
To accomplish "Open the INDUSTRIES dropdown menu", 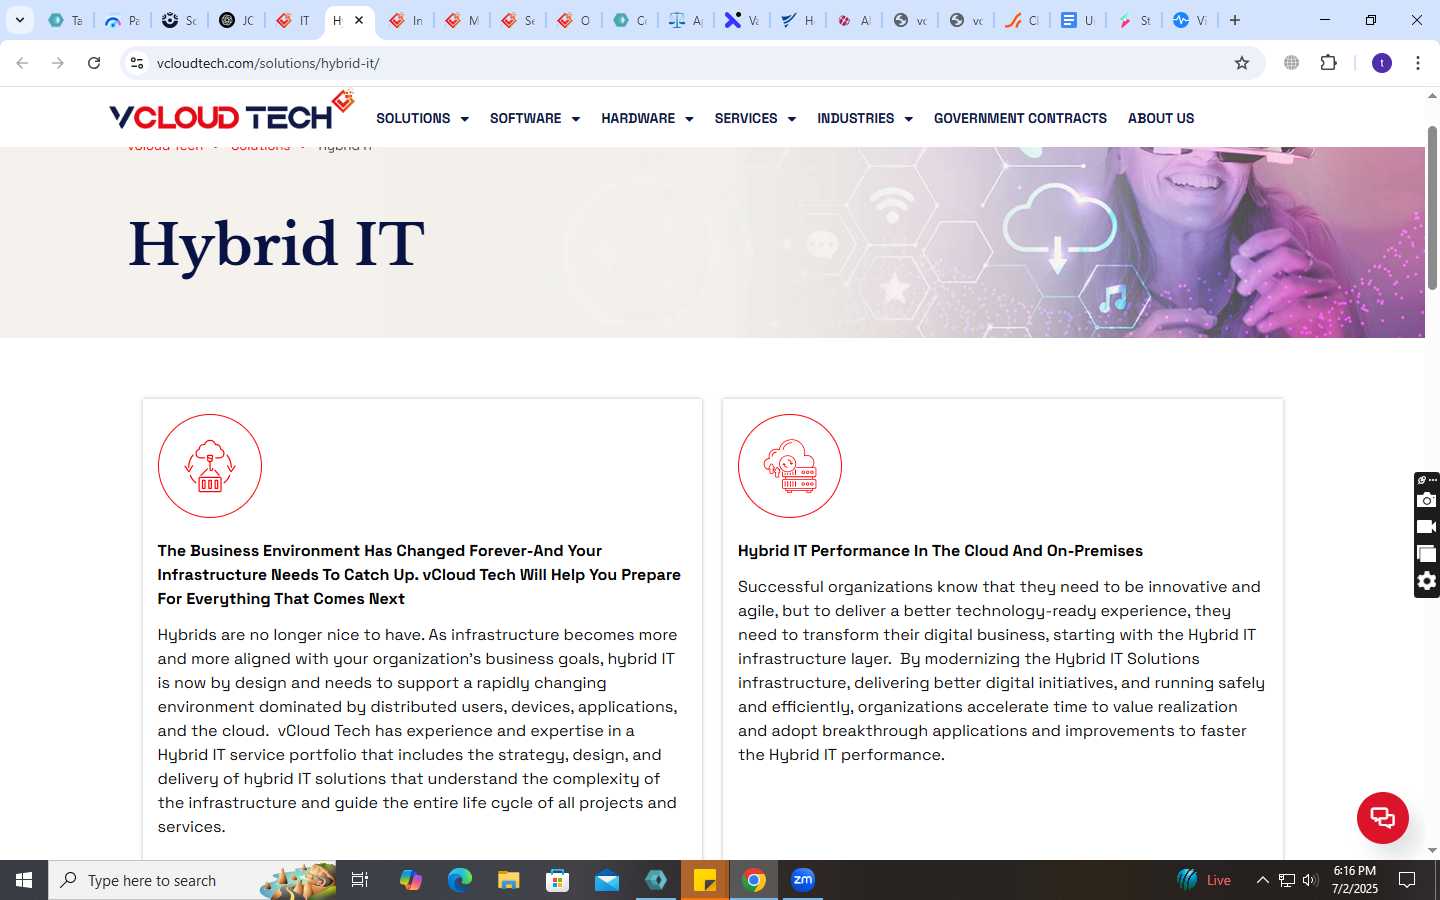I will point(865,118).
